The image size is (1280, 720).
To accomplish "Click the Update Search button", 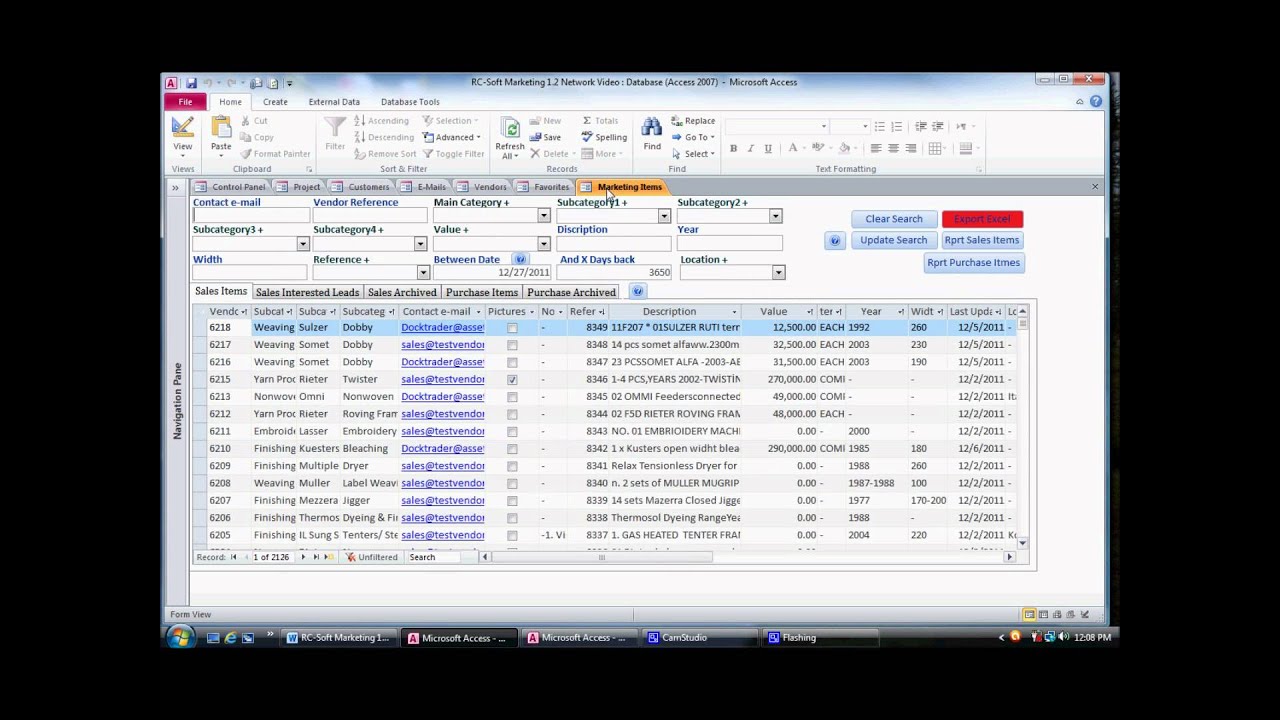I will 894,241.
